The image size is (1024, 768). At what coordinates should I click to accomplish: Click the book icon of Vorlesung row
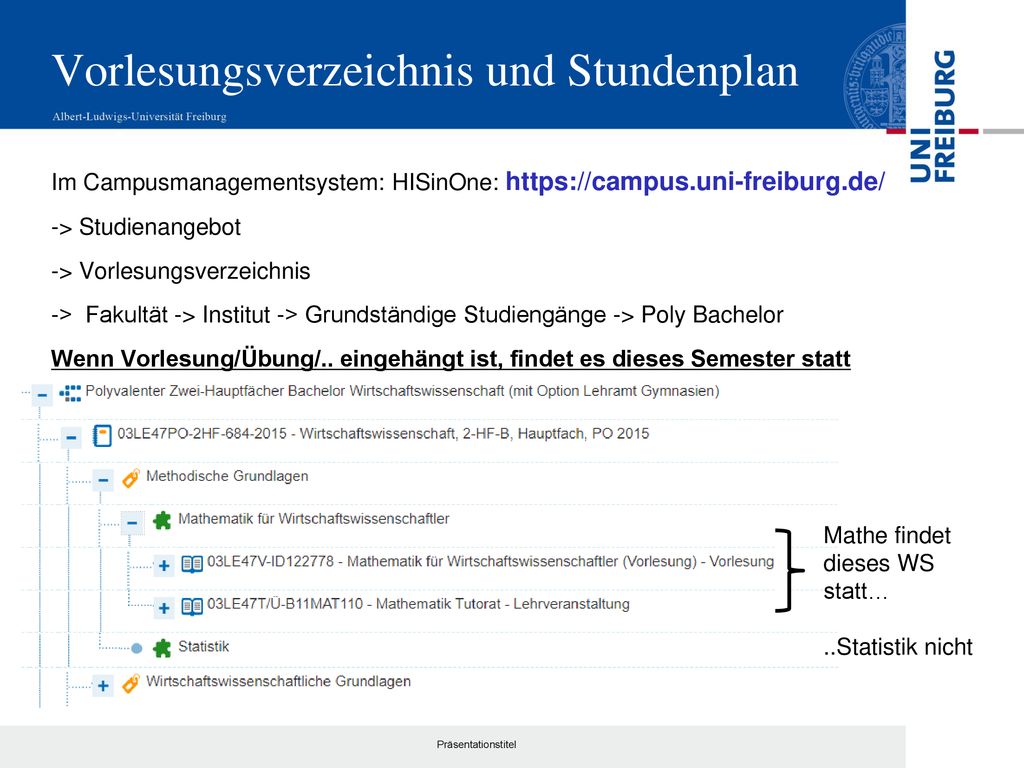pos(192,564)
